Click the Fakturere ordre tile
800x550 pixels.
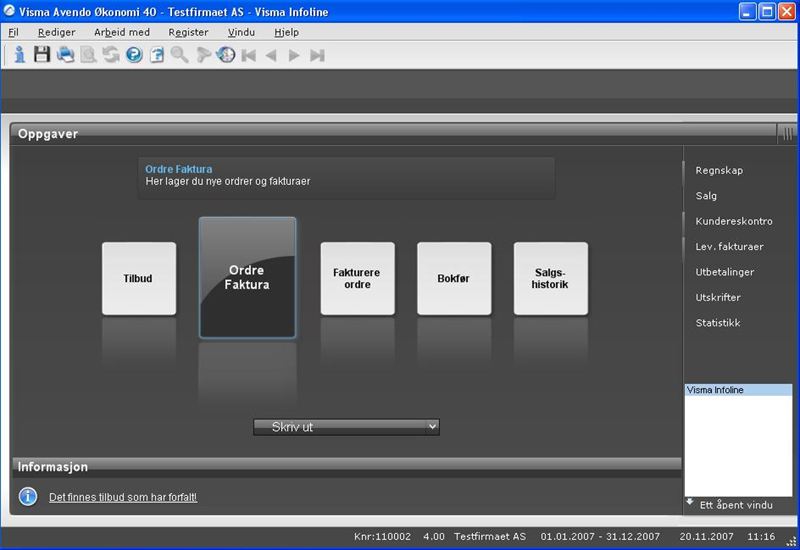357,279
